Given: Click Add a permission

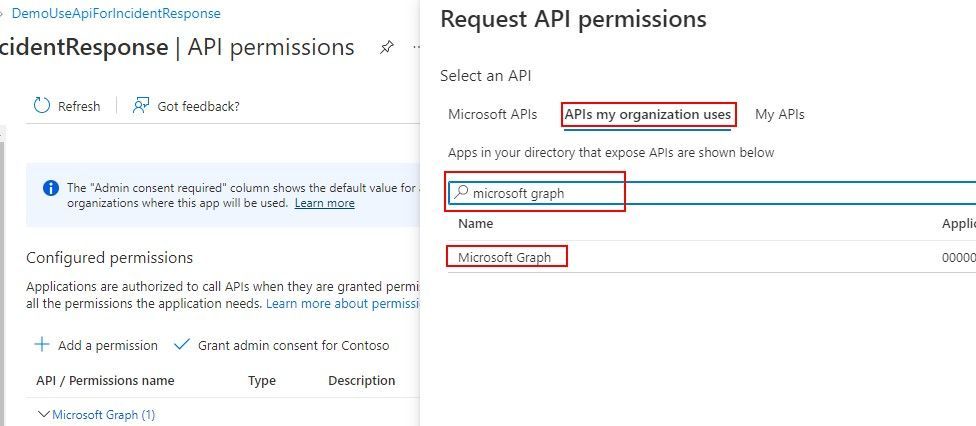Looking at the screenshot, I should (x=96, y=345).
